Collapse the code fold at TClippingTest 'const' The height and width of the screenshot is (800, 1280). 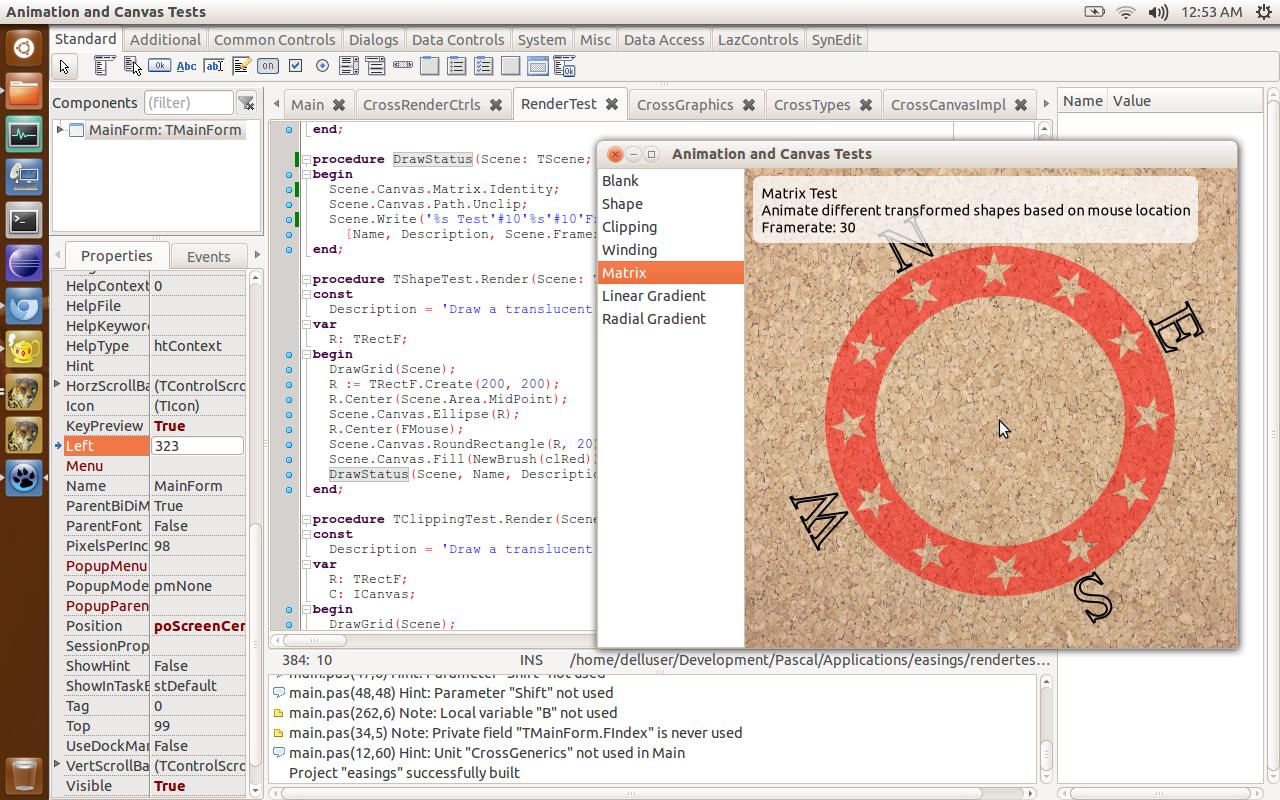click(306, 534)
